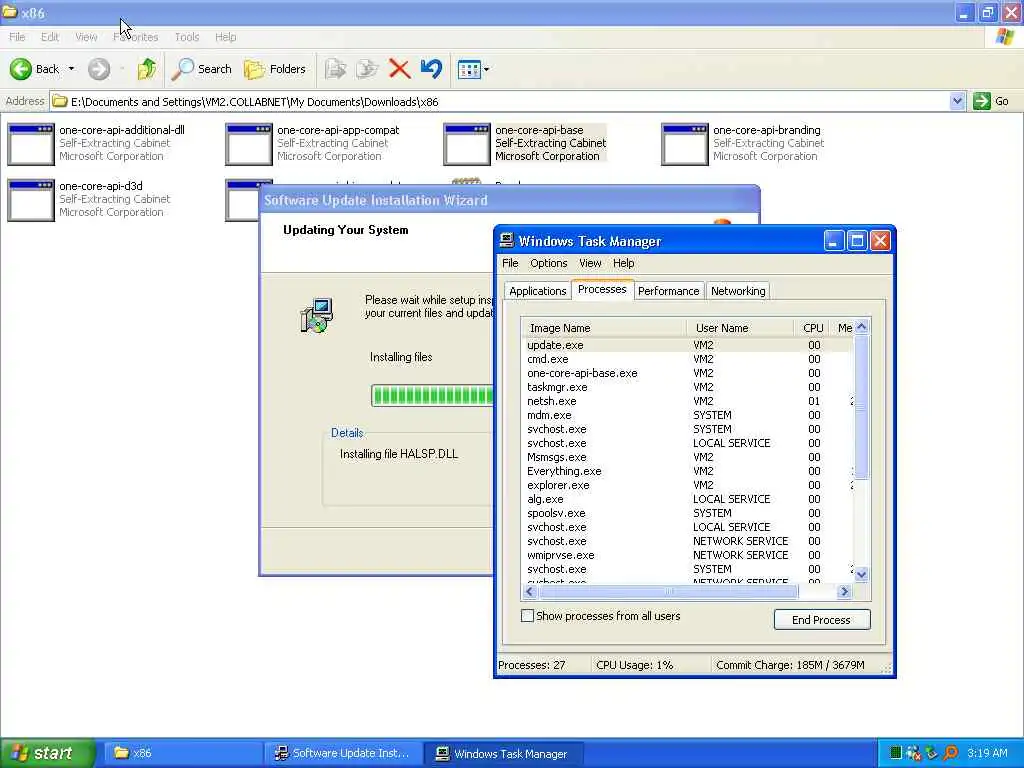The image size is (1024, 768).
Task: Select update.exe process row
Action: pyautogui.click(x=687, y=345)
